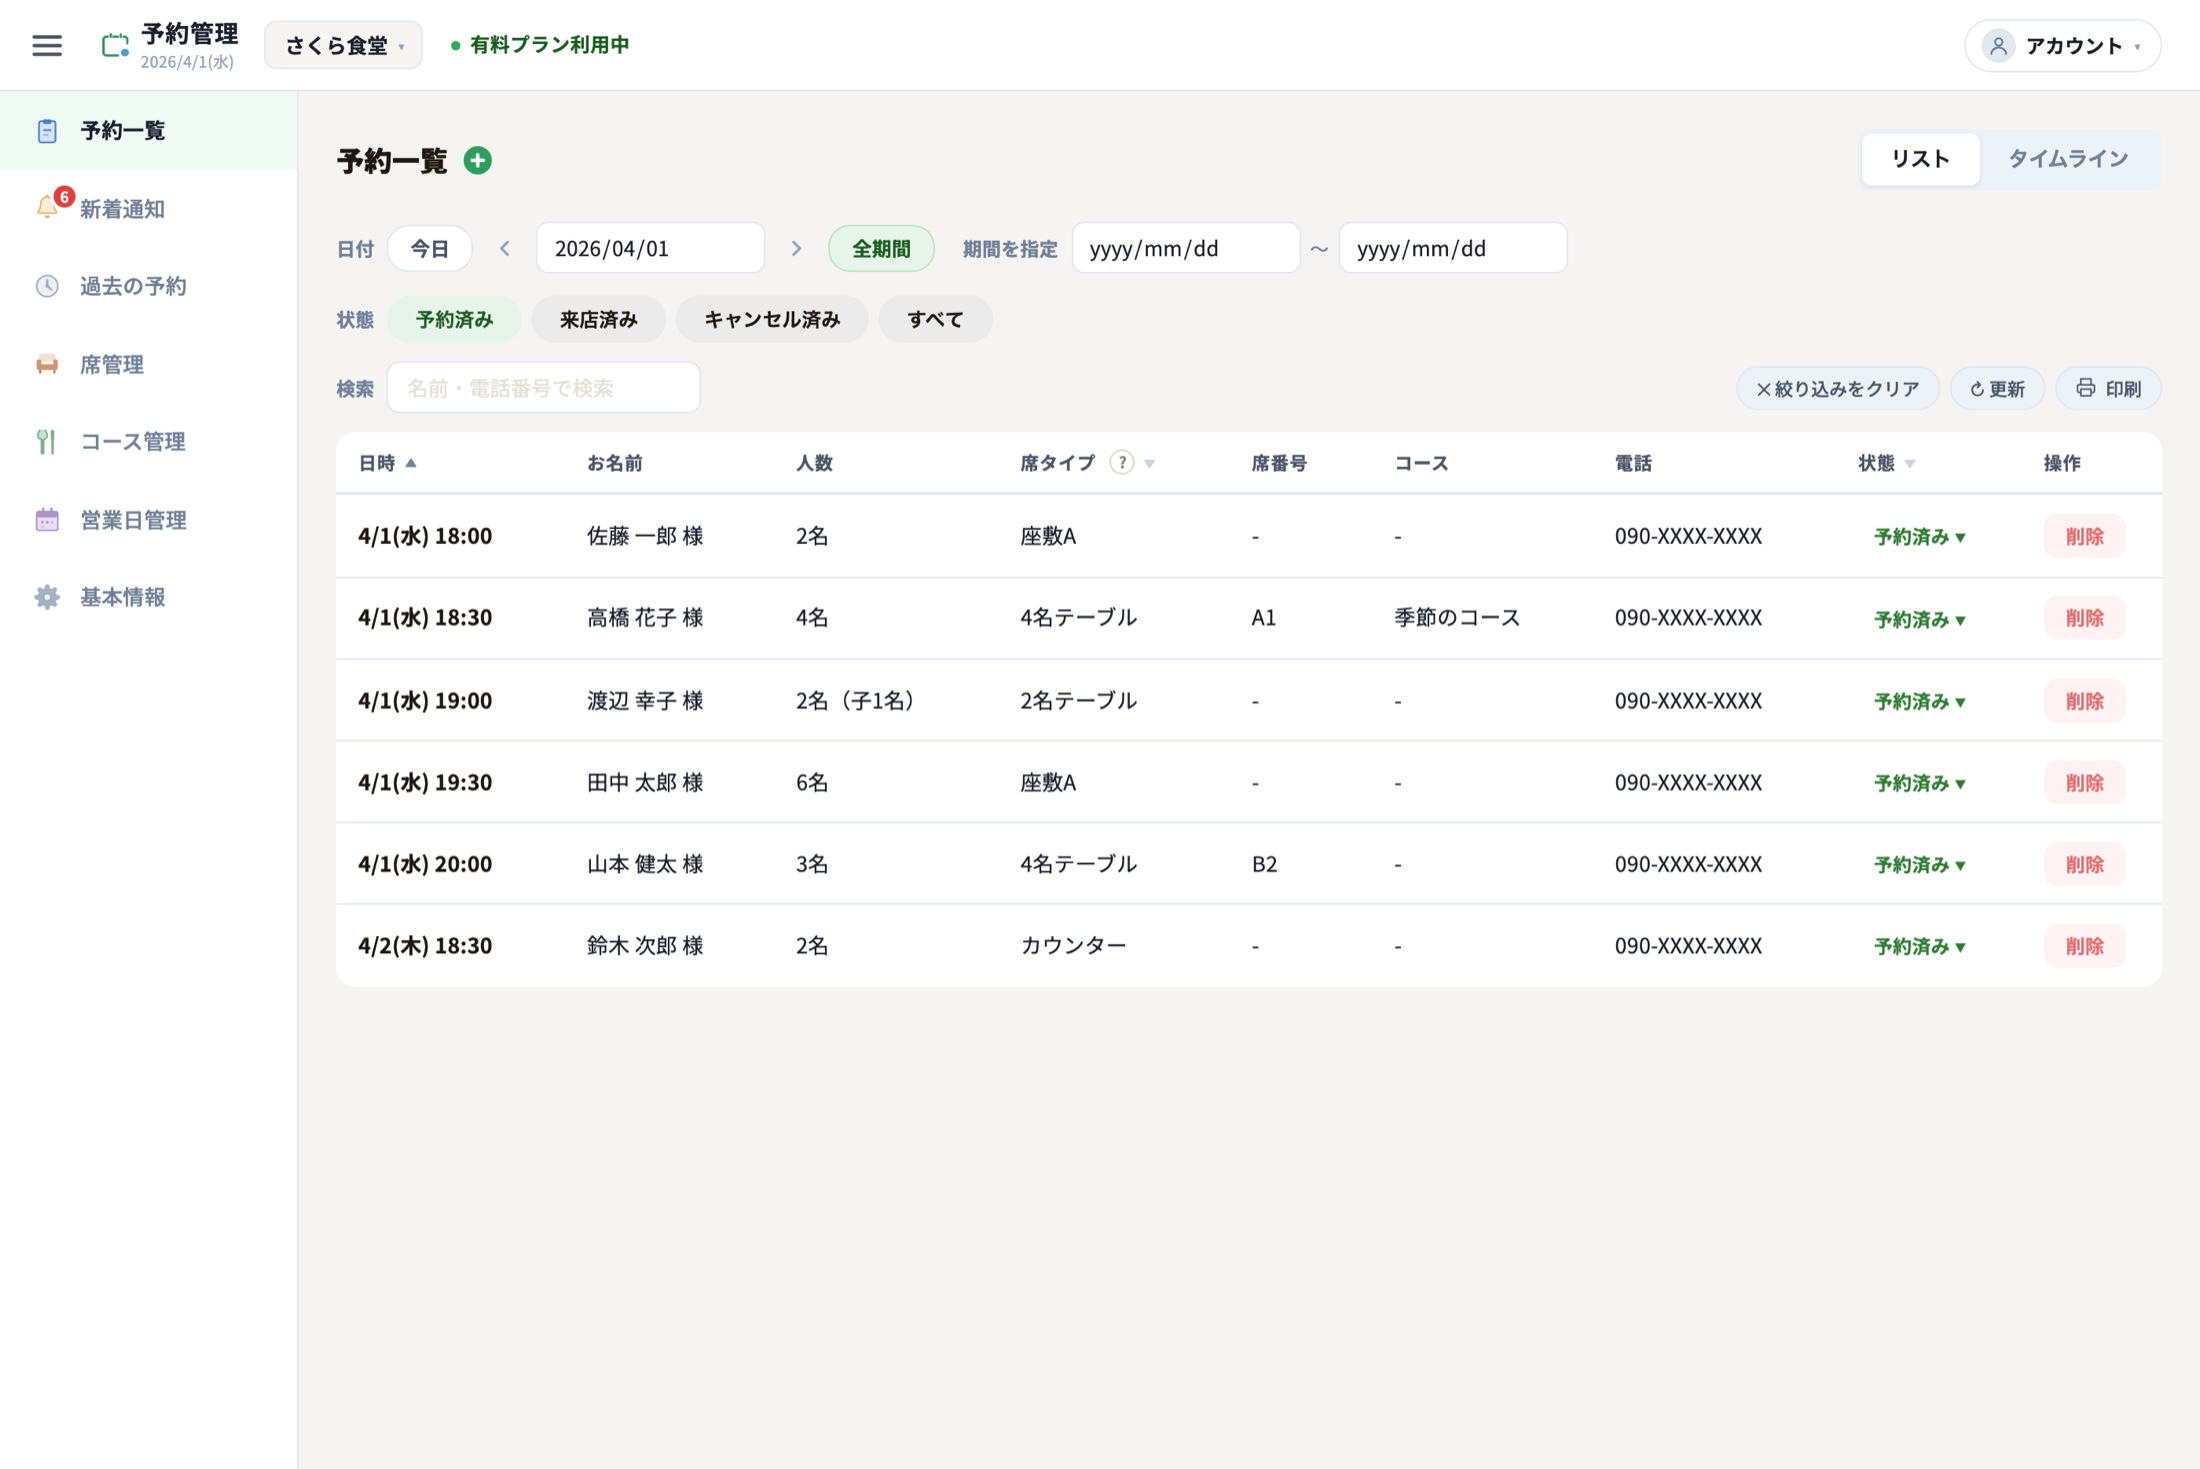This screenshot has height=1469, width=2200.
Task: Click seat number A1 cell
Action: (1264, 618)
